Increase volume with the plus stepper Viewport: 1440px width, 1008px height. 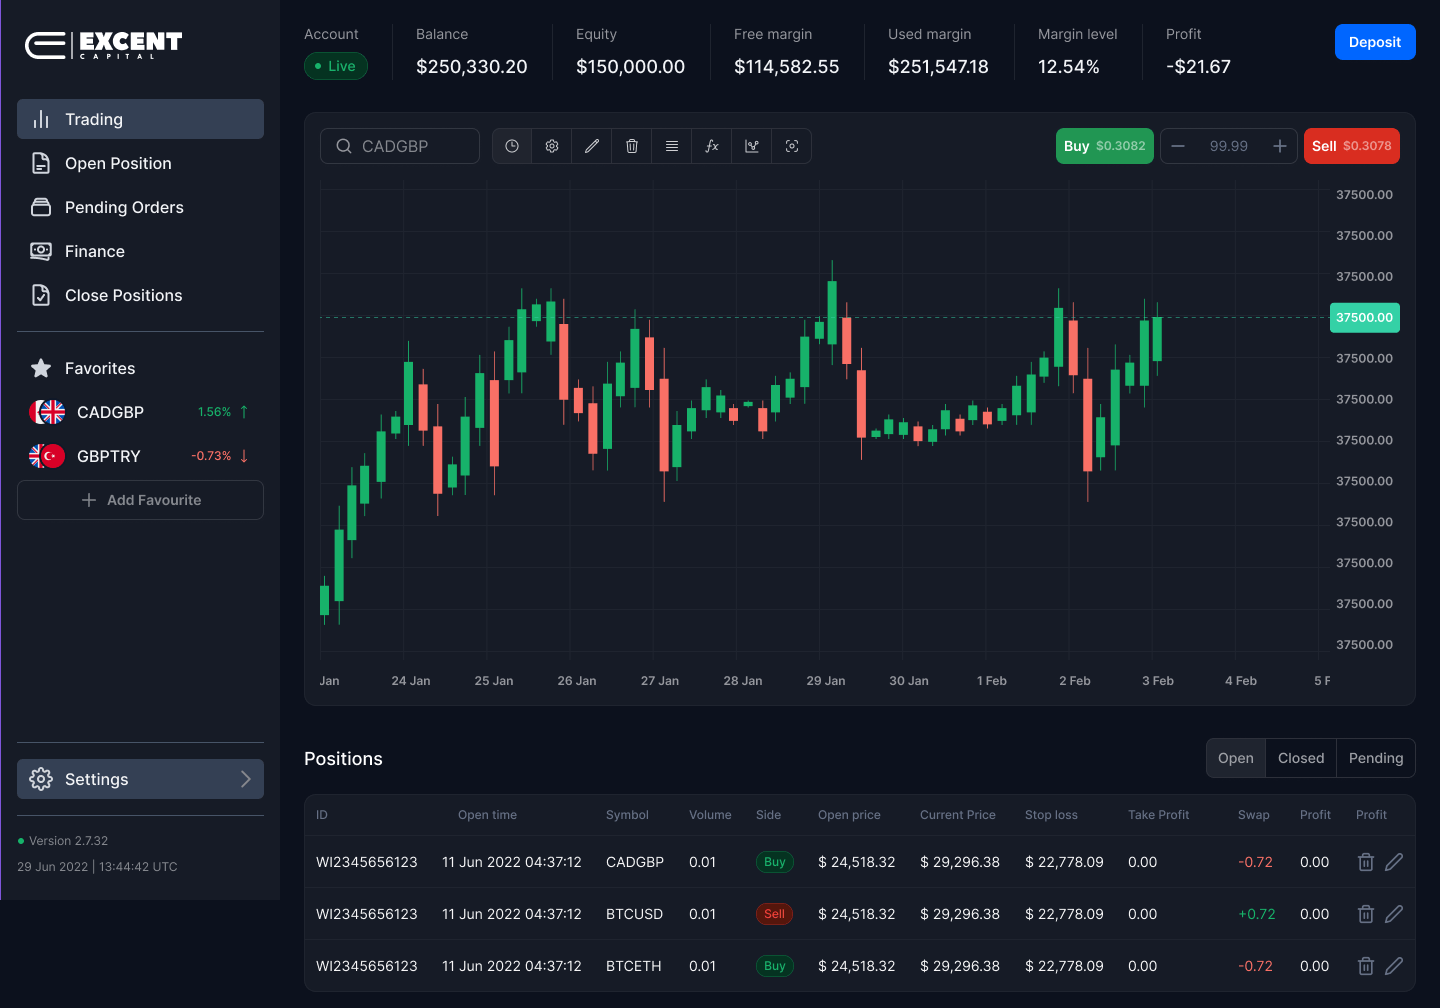pyautogui.click(x=1280, y=146)
